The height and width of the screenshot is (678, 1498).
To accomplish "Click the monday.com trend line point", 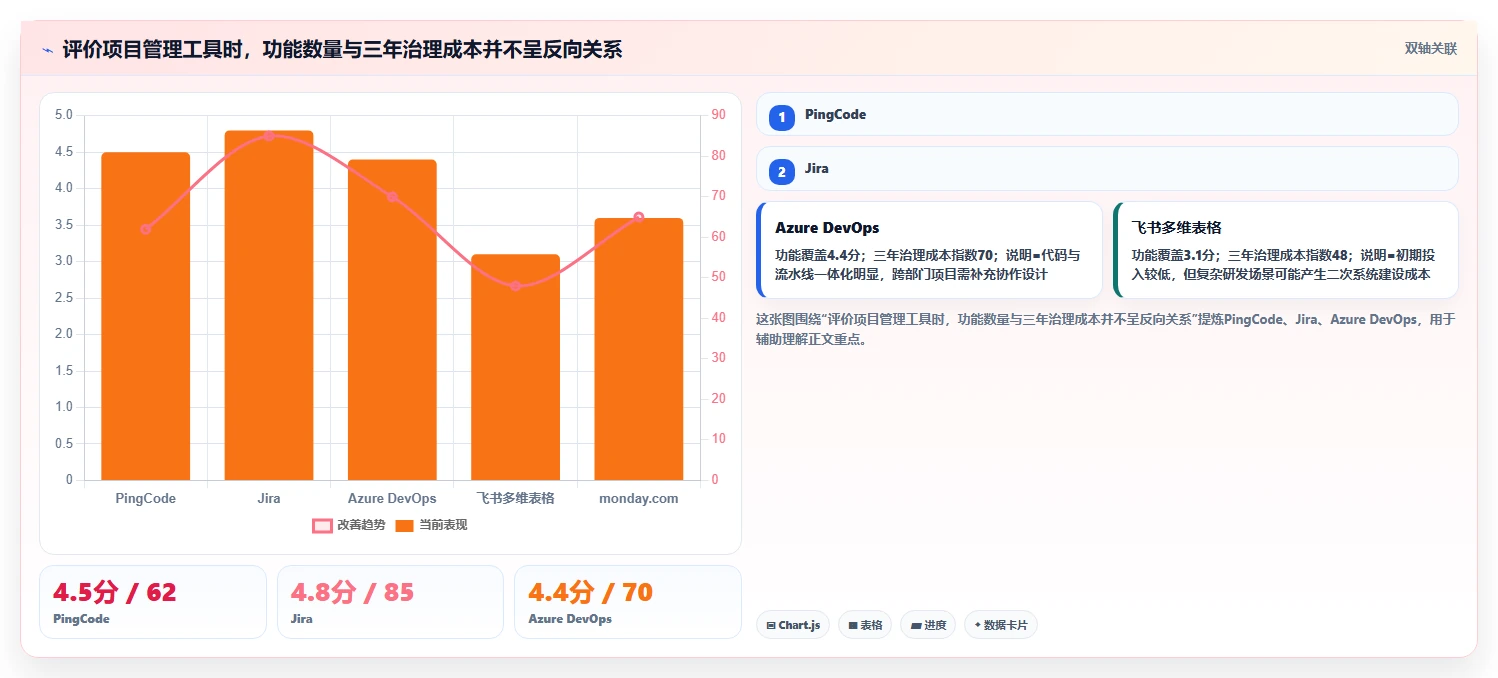I will (639, 217).
